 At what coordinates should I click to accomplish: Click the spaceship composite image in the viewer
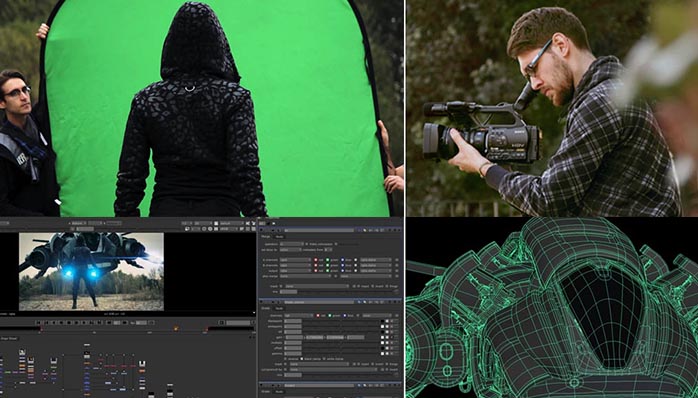[x=91, y=271]
